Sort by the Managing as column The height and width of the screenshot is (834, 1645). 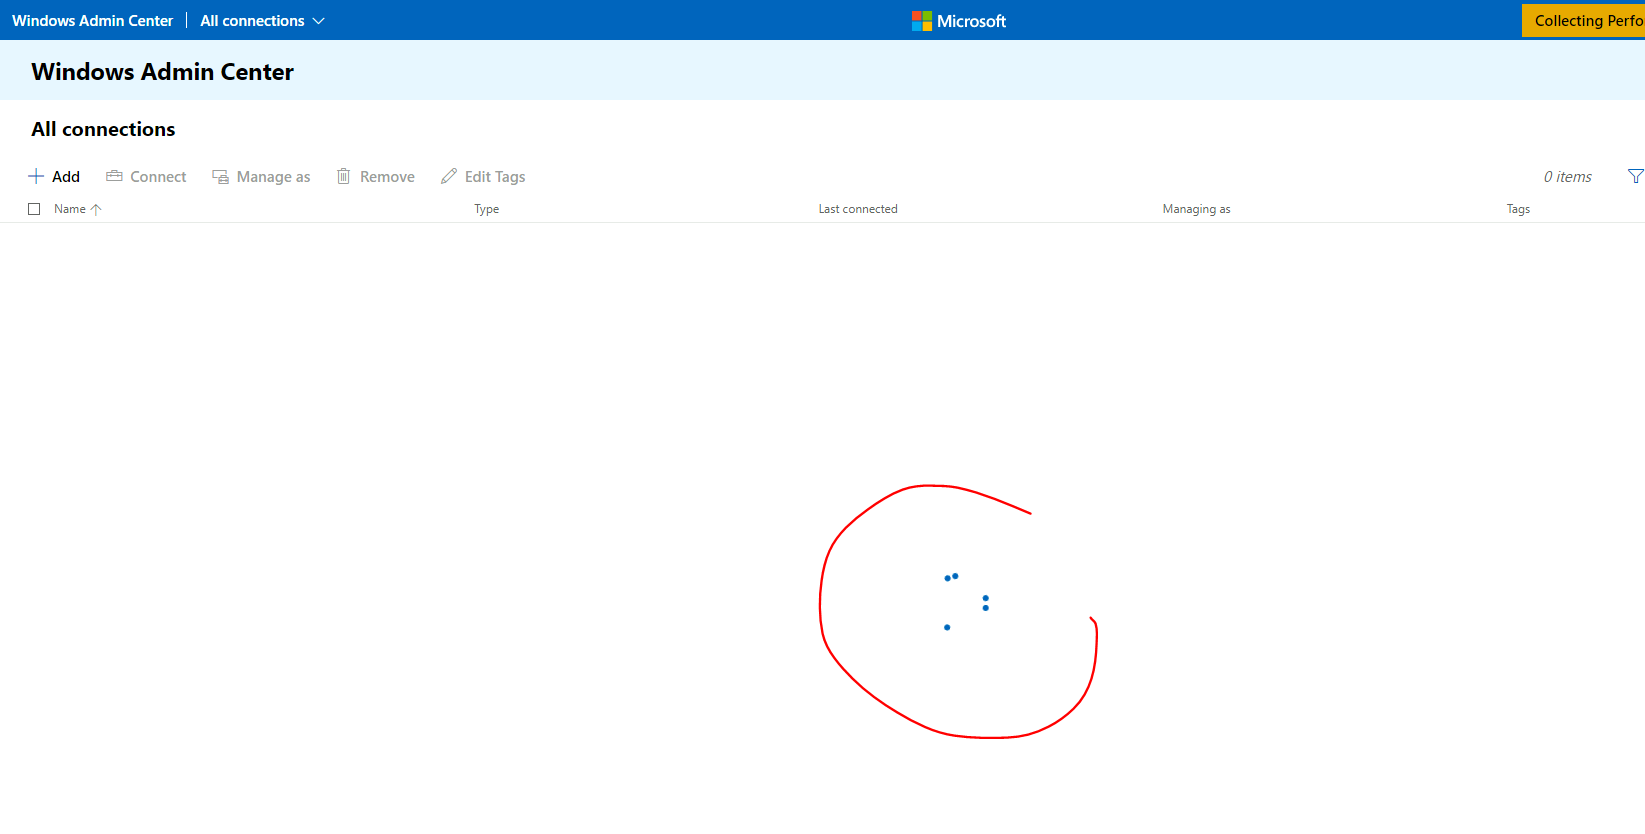pos(1196,209)
